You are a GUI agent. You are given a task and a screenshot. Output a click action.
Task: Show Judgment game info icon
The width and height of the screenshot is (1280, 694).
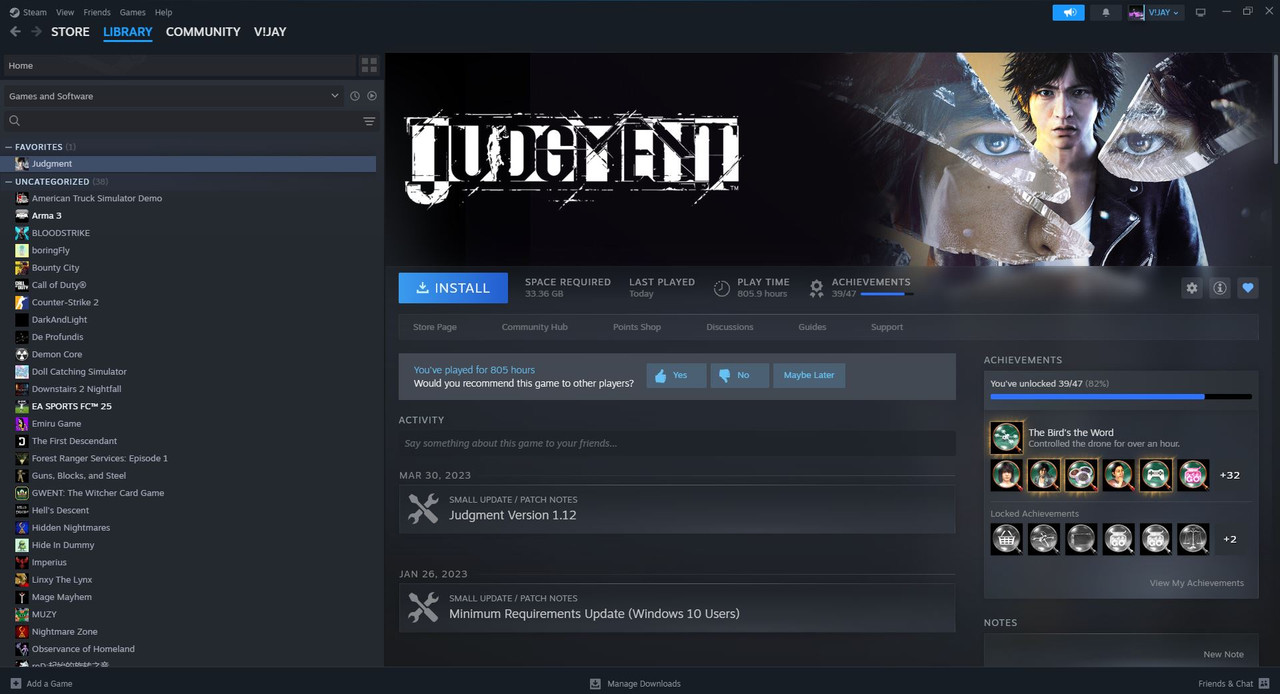pyautogui.click(x=1220, y=288)
